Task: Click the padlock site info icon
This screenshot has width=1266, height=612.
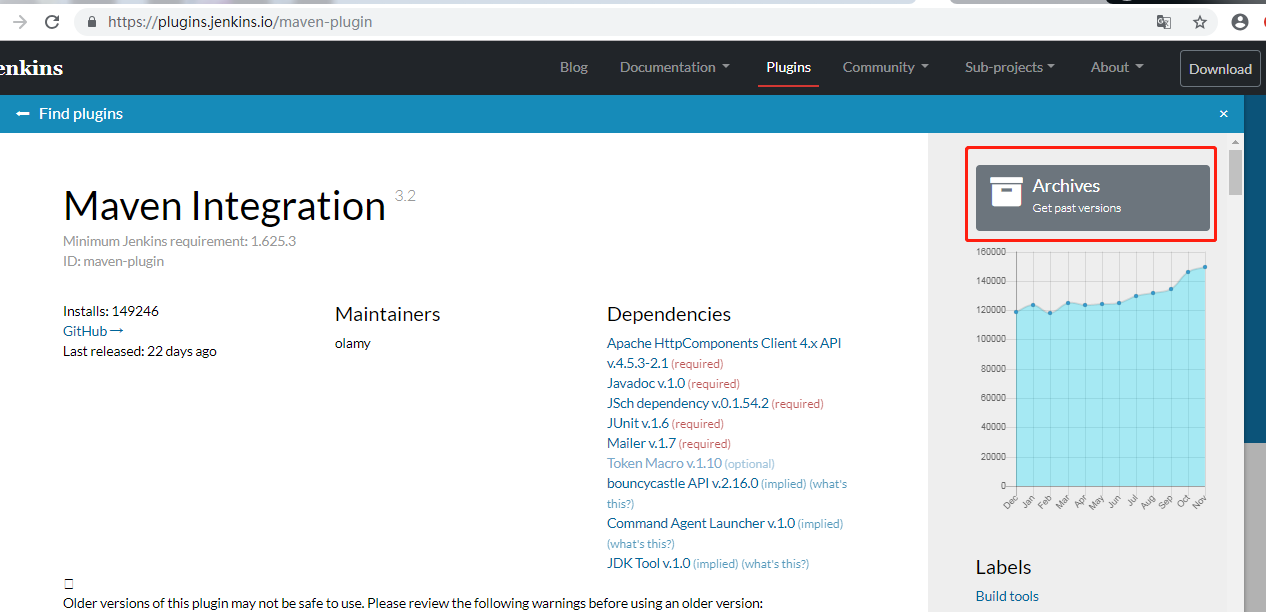Action: coord(93,21)
